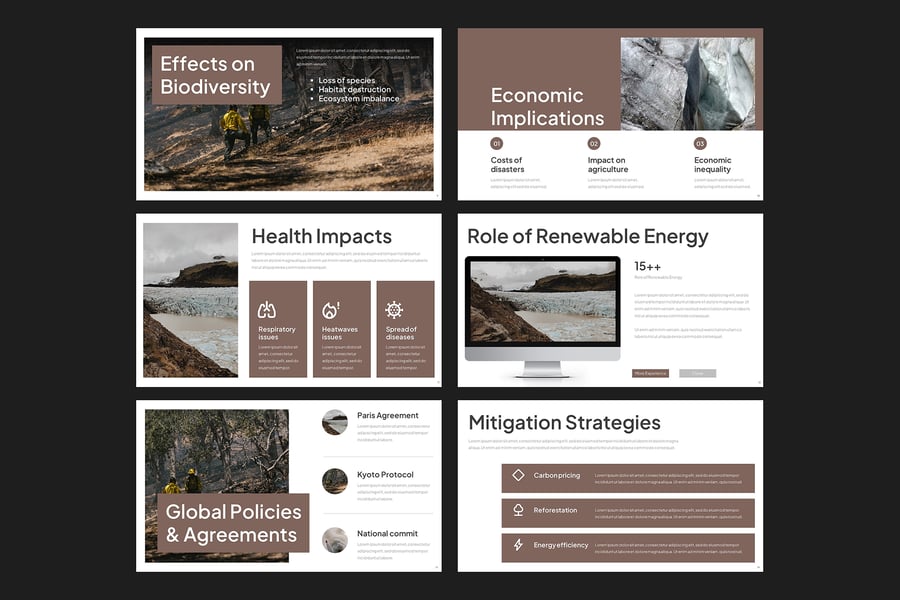Select the Global Policies & Agreements title block

coord(233,523)
